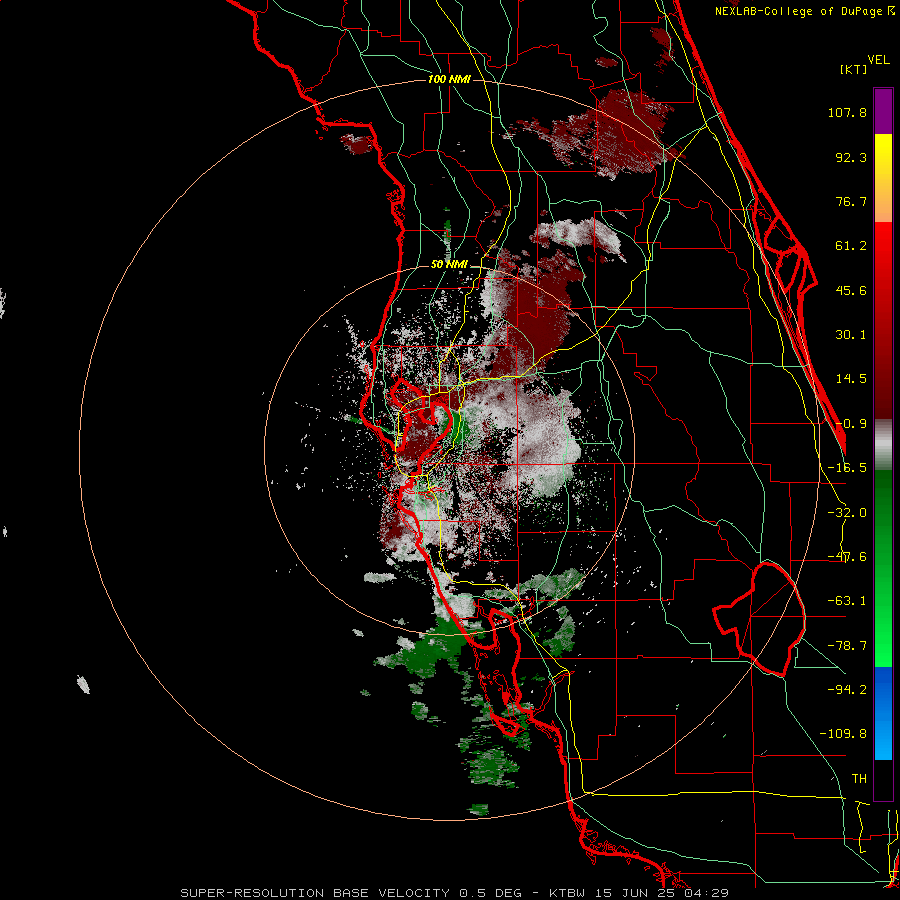Image resolution: width=900 pixels, height=900 pixels.
Task: Click the 04:29 timestamp in the caption
Action: click(x=707, y=893)
